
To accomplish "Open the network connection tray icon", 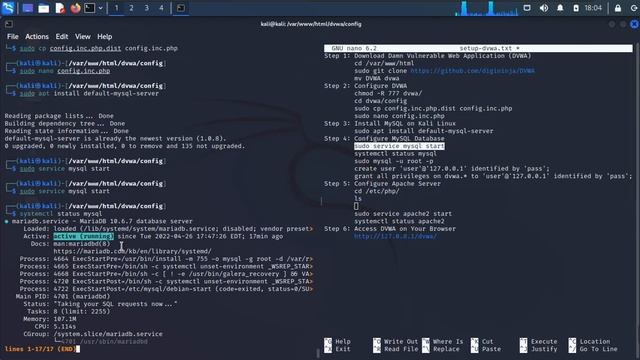I will click(527, 8).
